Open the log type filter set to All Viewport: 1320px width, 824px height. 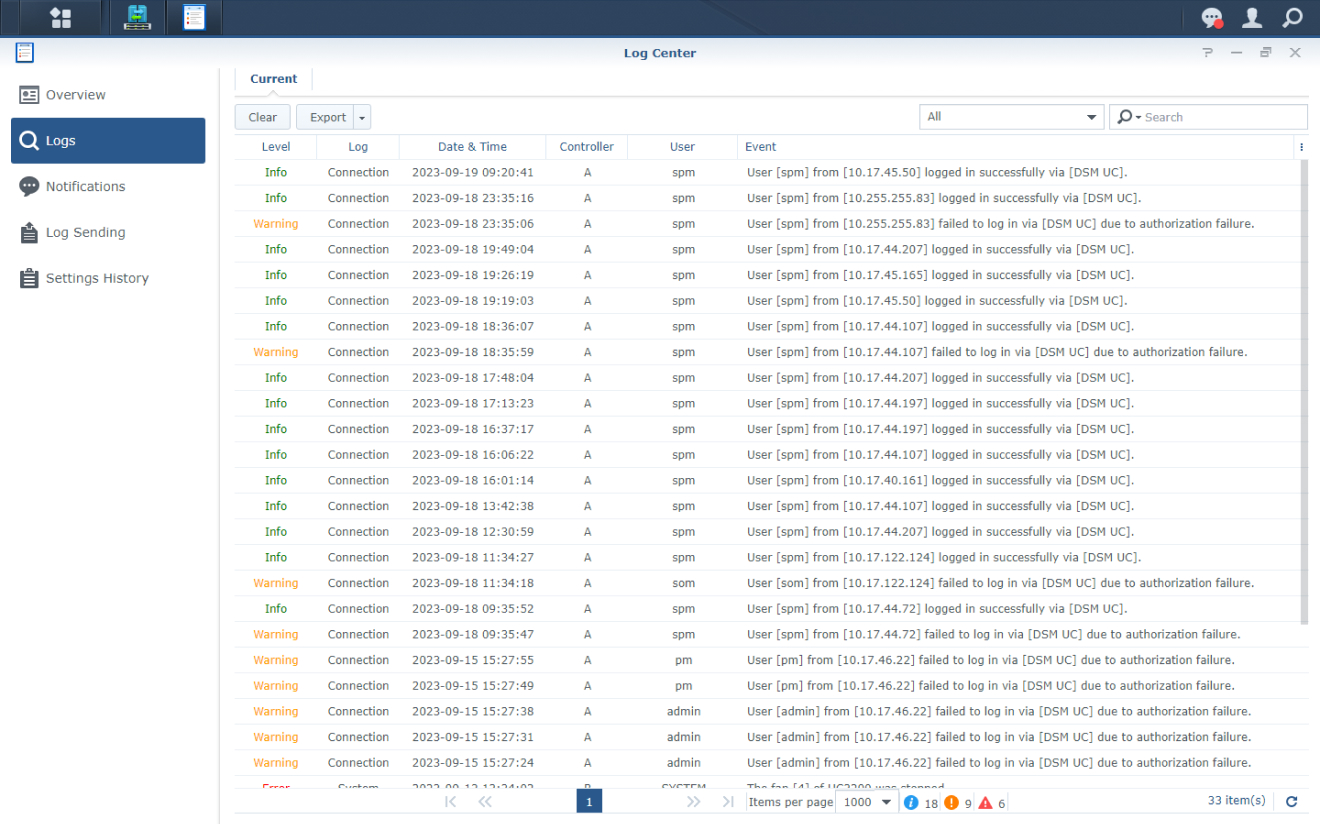1011,116
